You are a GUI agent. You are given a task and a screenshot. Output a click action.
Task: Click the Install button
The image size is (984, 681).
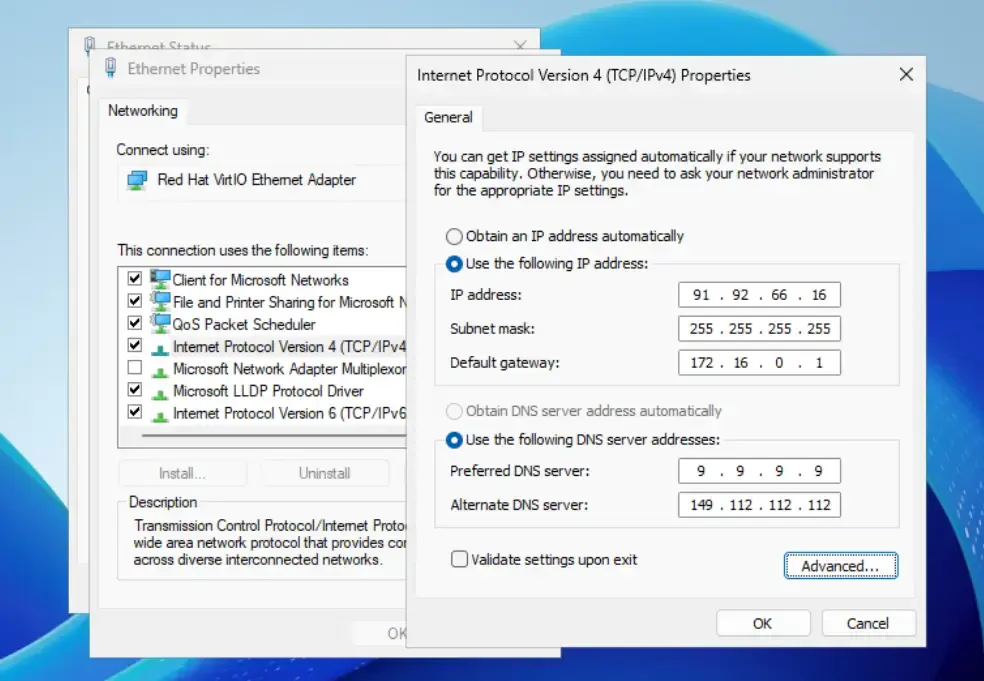tap(182, 472)
